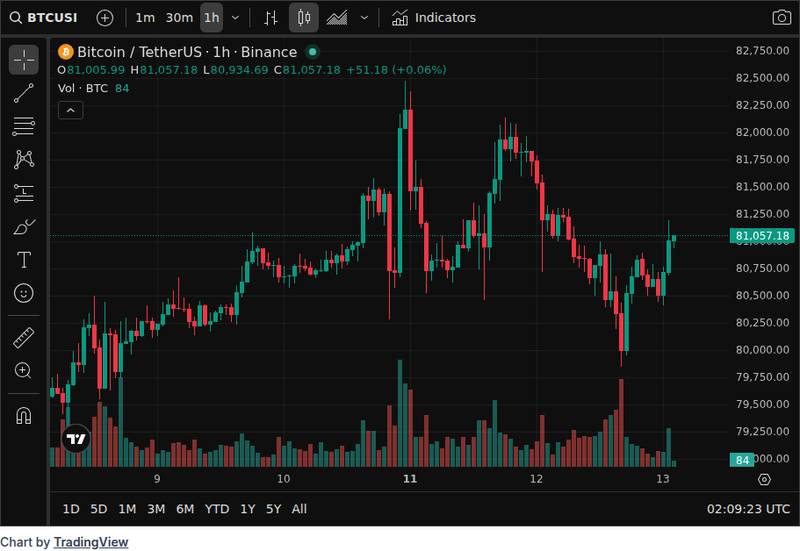Select the ruler measure tool
This screenshot has height=551, width=800.
[23, 337]
